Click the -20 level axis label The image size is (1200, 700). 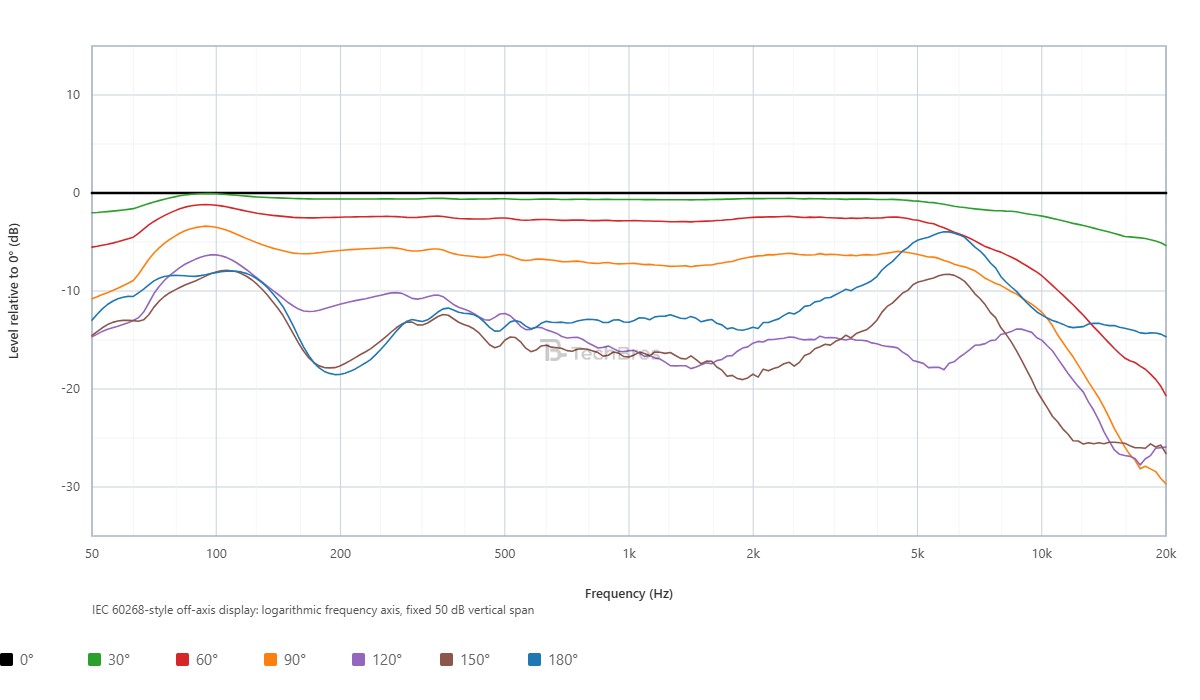tap(73, 389)
